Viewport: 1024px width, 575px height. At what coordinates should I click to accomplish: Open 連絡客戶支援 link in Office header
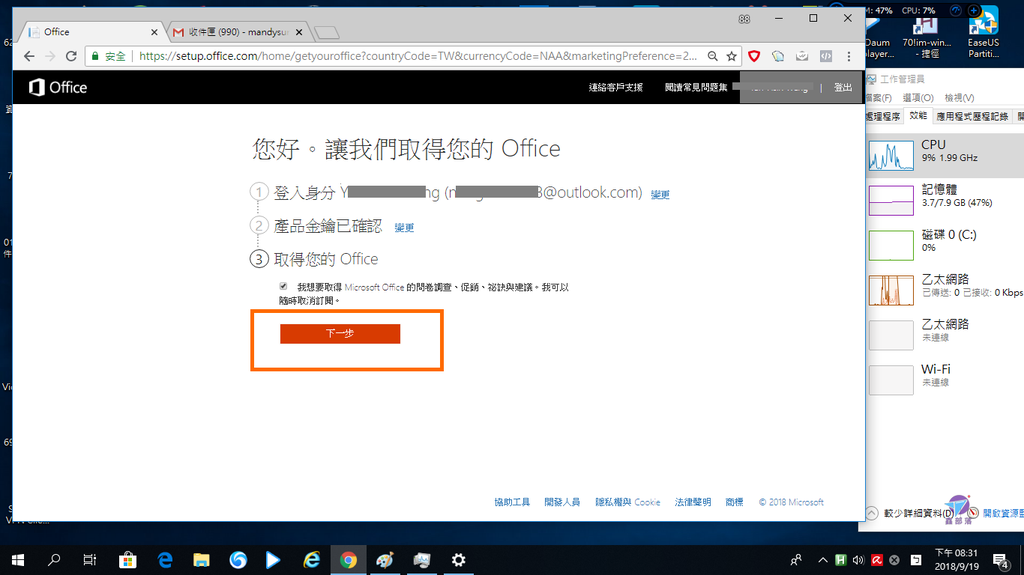pos(615,87)
